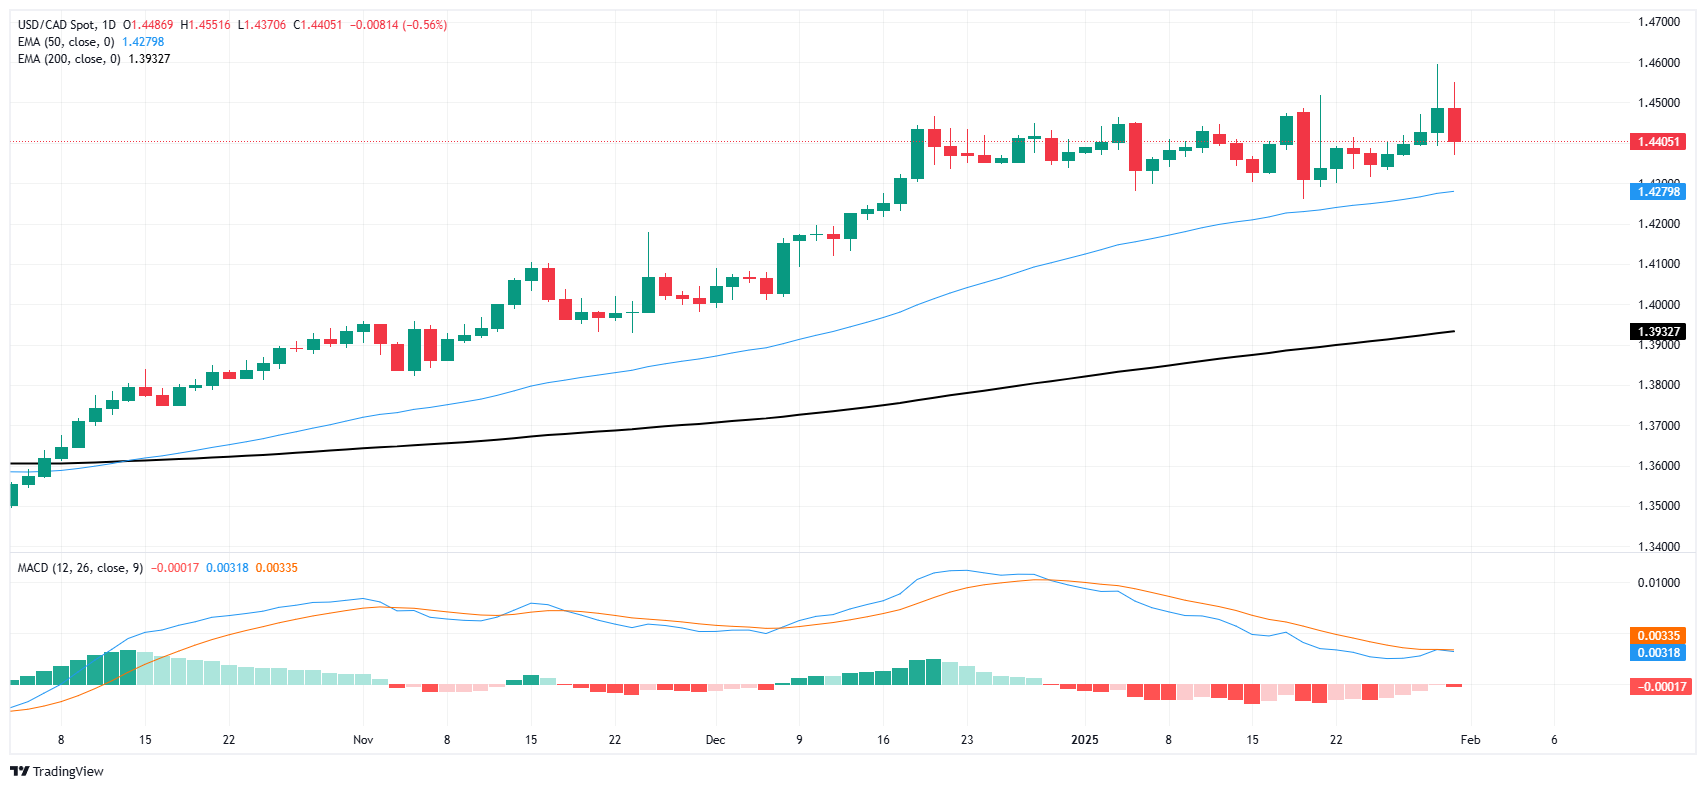
Task: Click the Feb label on time axis
Action: pyautogui.click(x=1470, y=740)
